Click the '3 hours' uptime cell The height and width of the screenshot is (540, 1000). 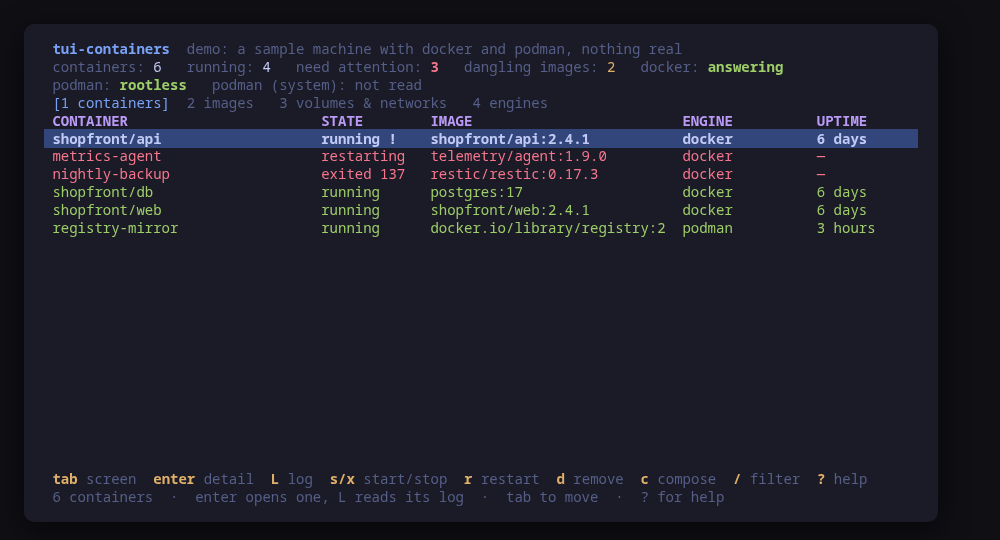click(846, 228)
